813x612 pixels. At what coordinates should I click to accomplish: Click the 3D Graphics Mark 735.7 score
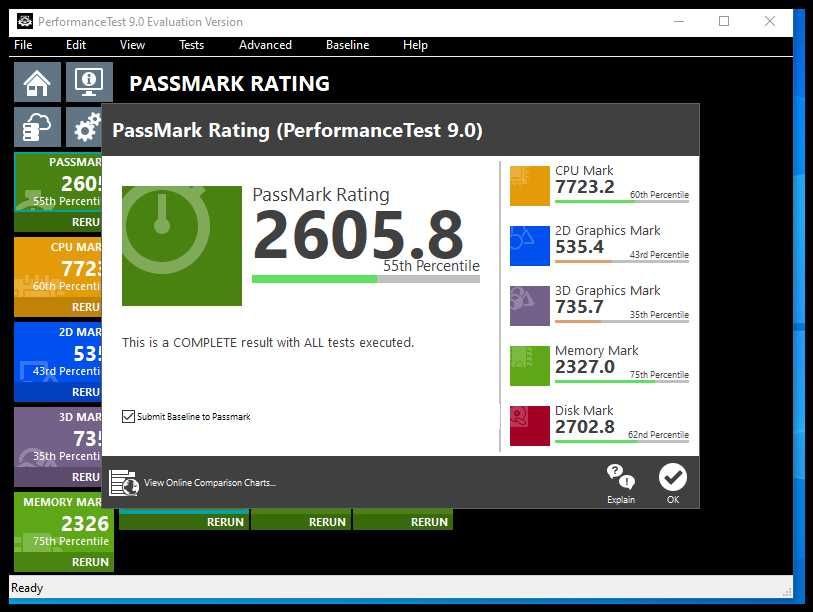click(579, 307)
